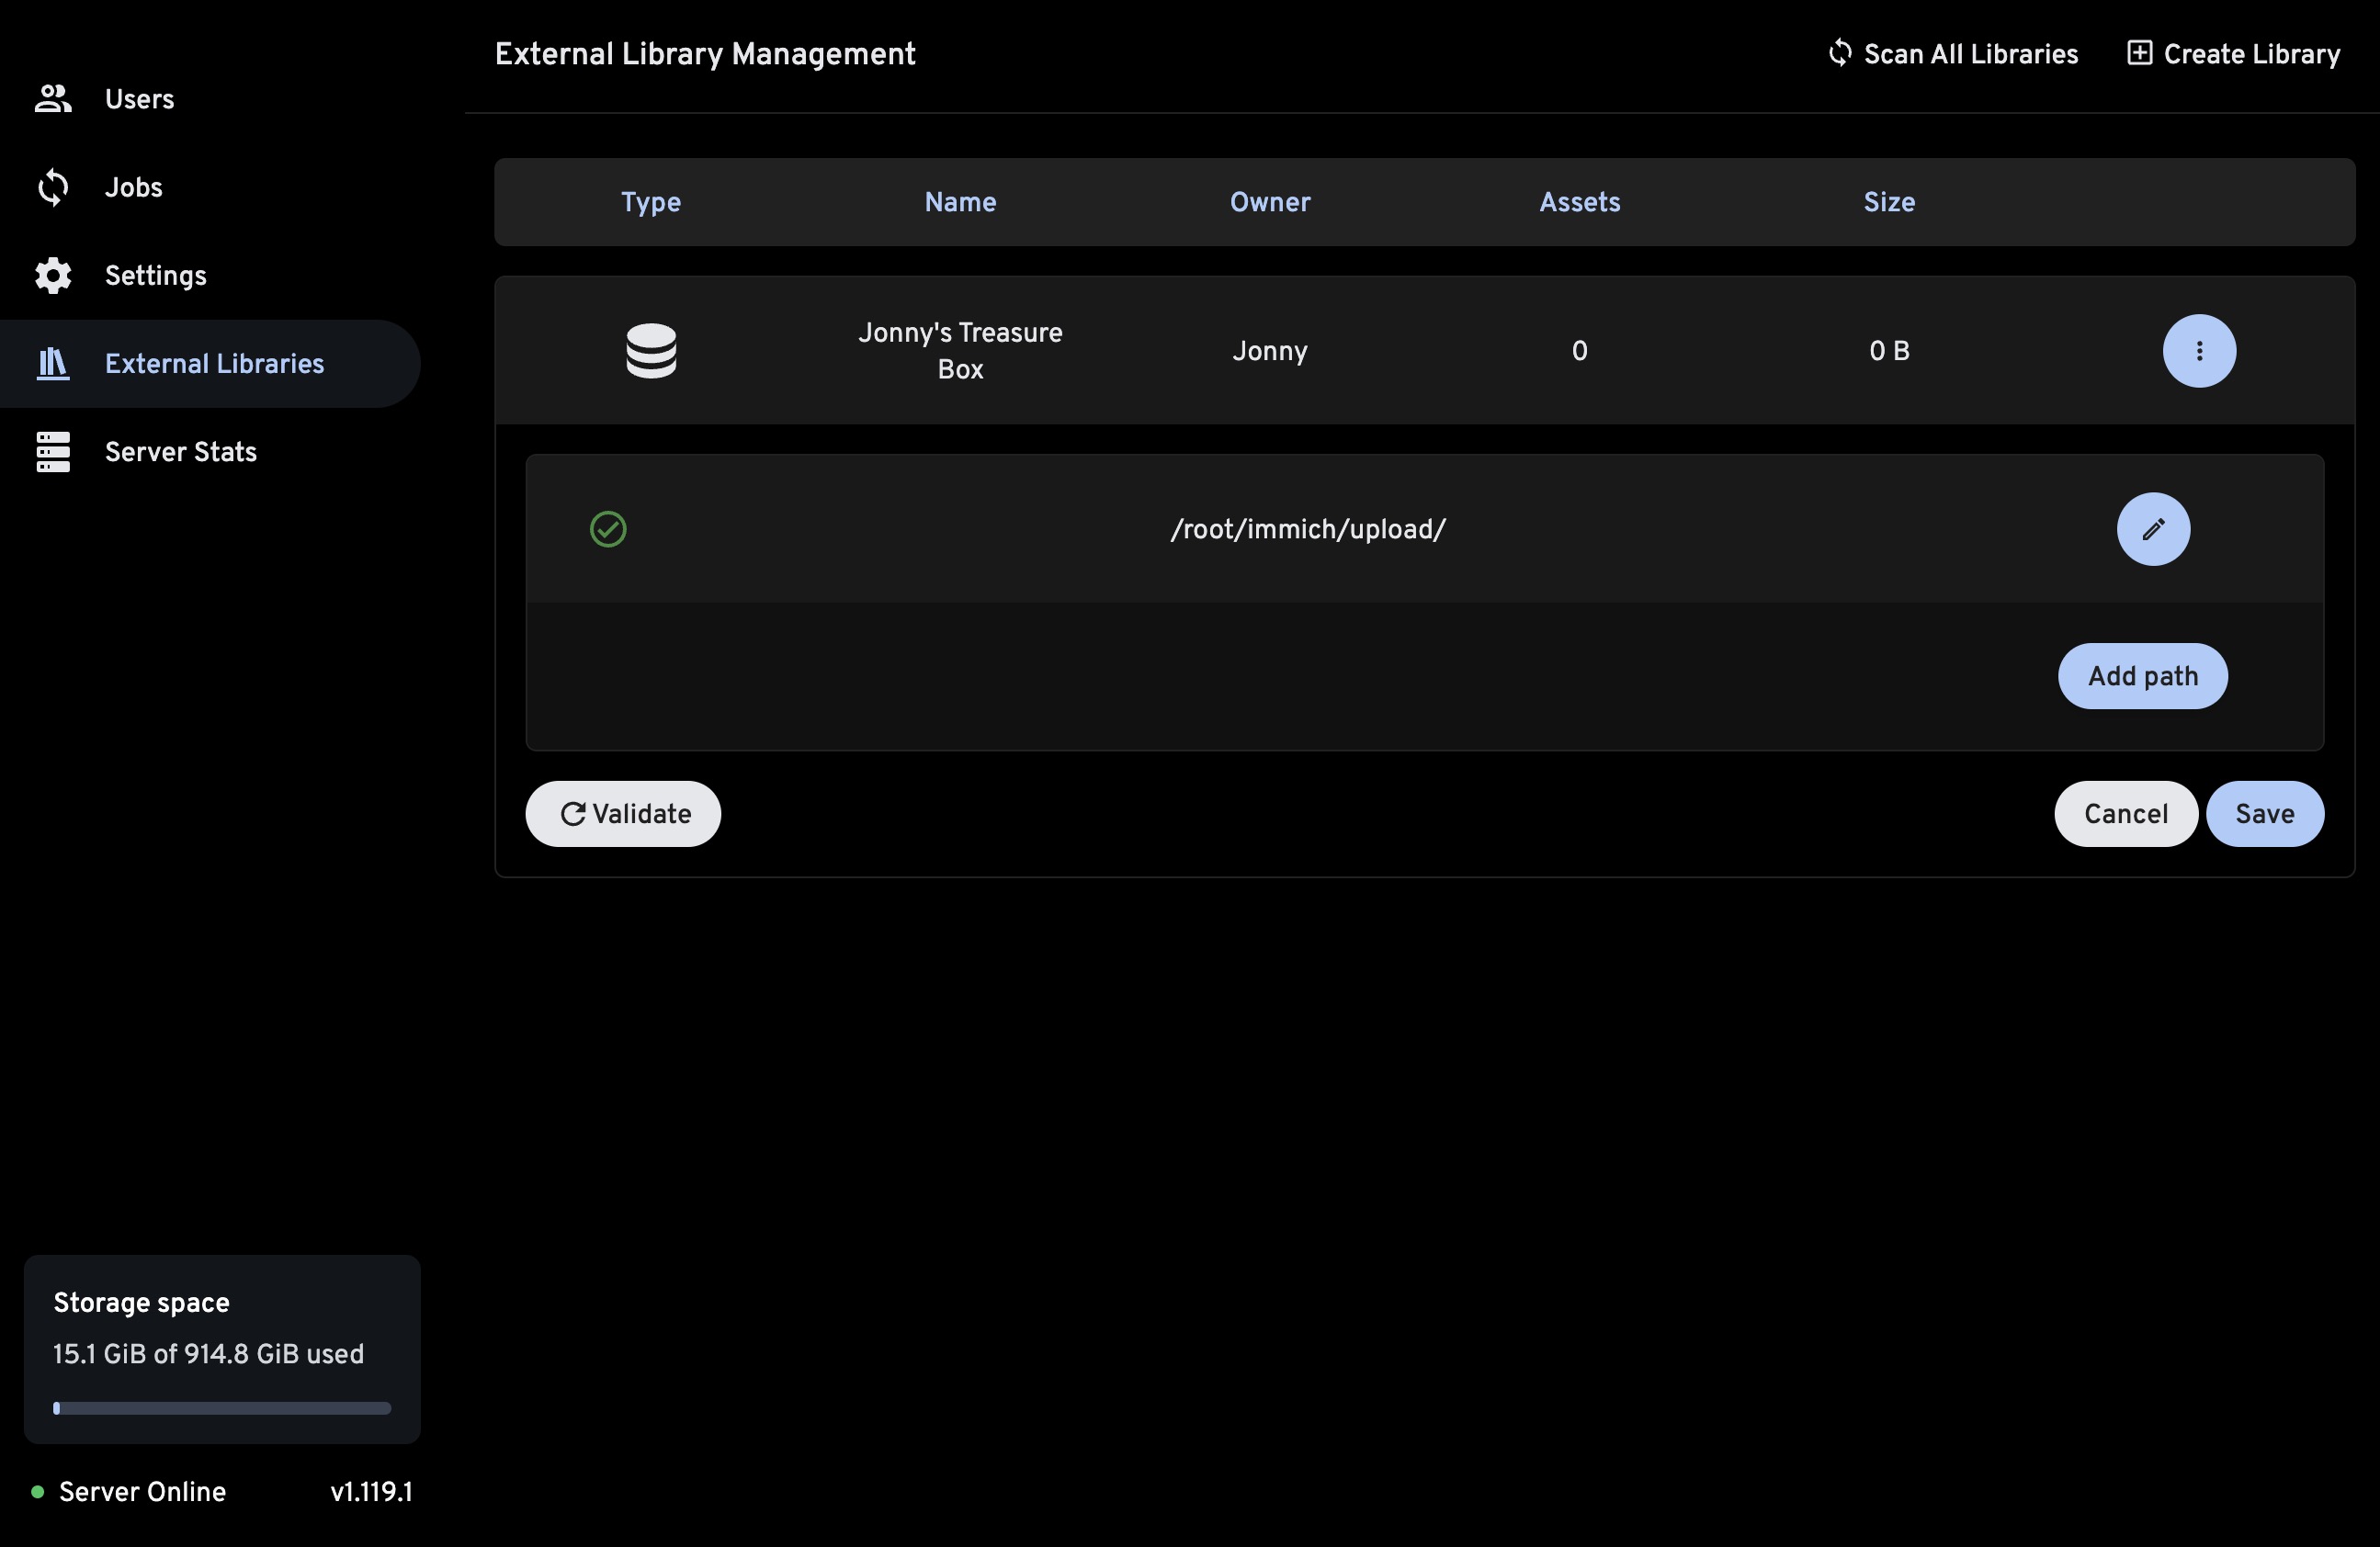This screenshot has height=1547, width=2380.
Task: Click the Add path button
Action: [2142, 676]
